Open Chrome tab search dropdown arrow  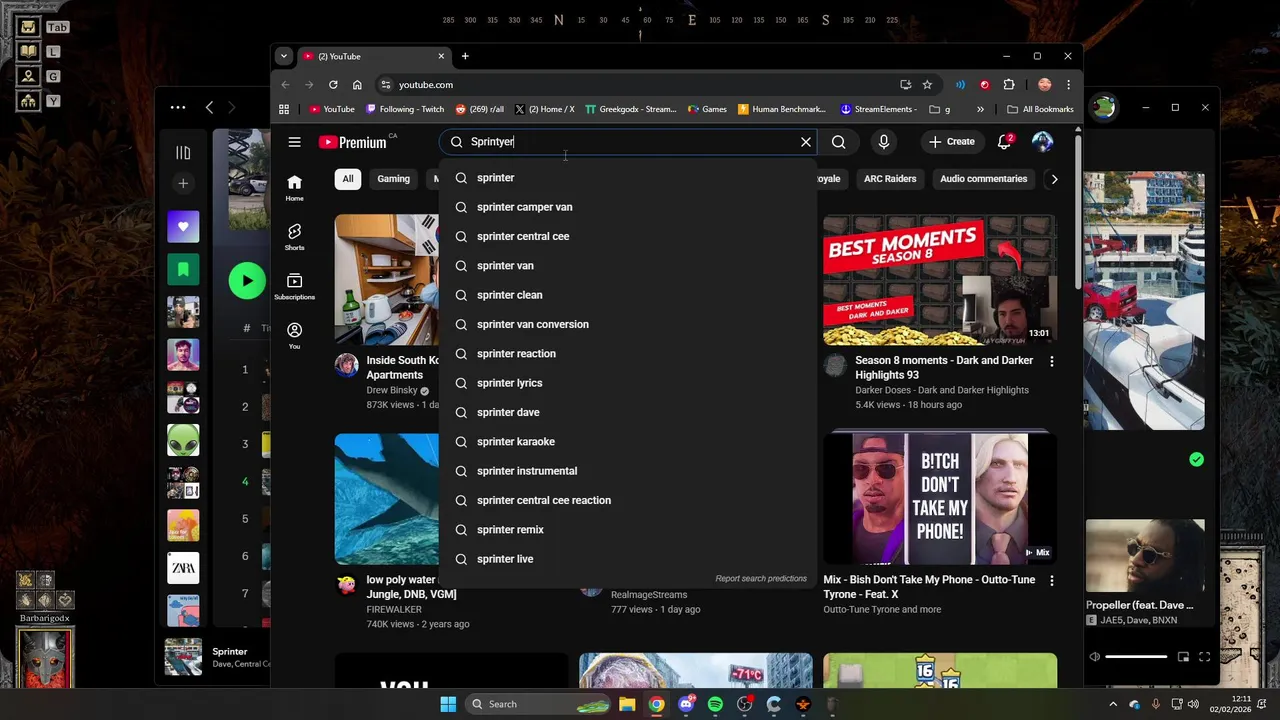(x=284, y=56)
